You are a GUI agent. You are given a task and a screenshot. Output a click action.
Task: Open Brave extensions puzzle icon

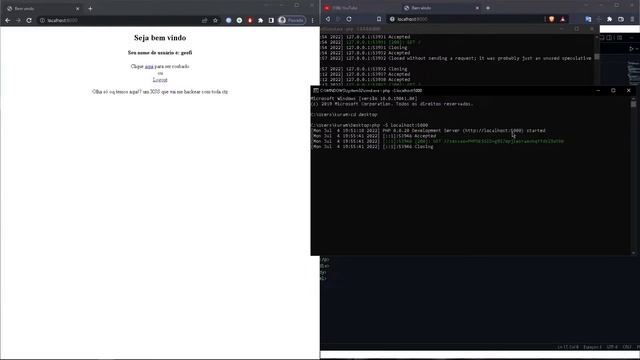pyautogui.click(x=609, y=19)
